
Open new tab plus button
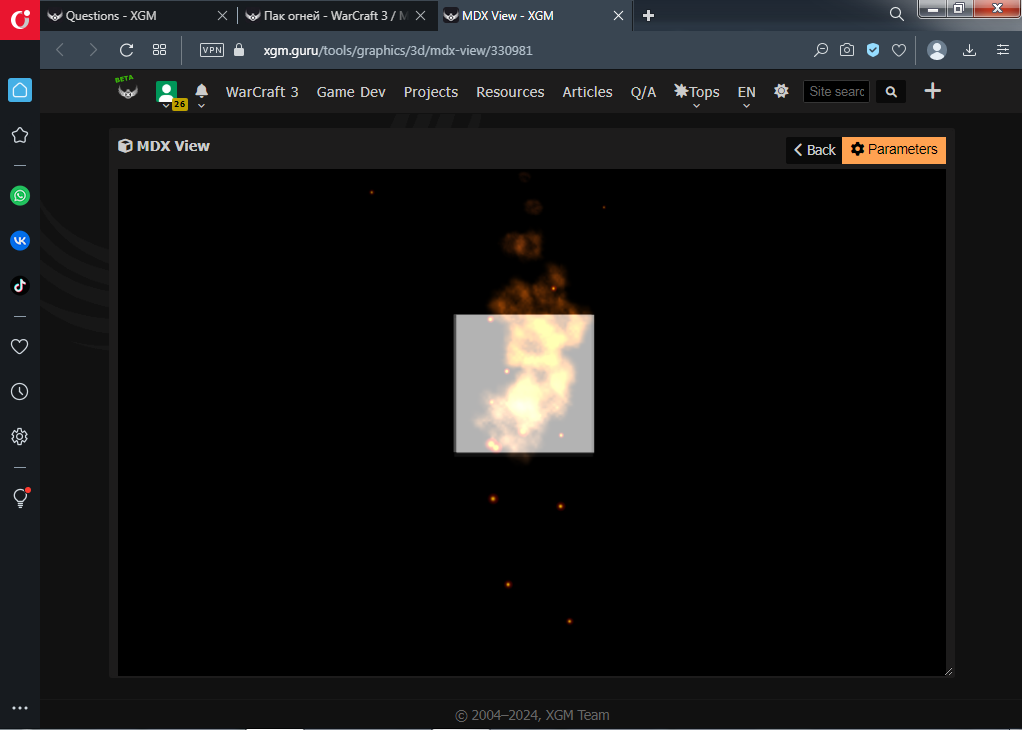(x=648, y=16)
